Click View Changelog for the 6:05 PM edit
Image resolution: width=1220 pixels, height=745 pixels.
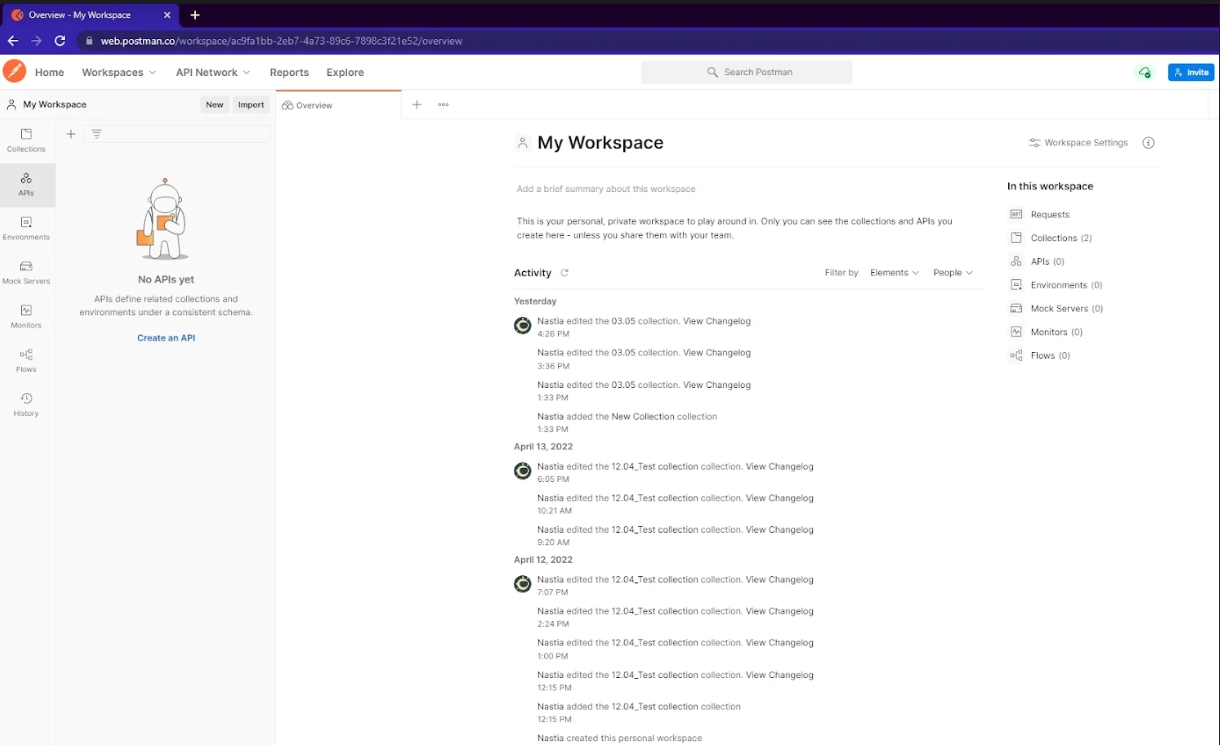point(779,466)
